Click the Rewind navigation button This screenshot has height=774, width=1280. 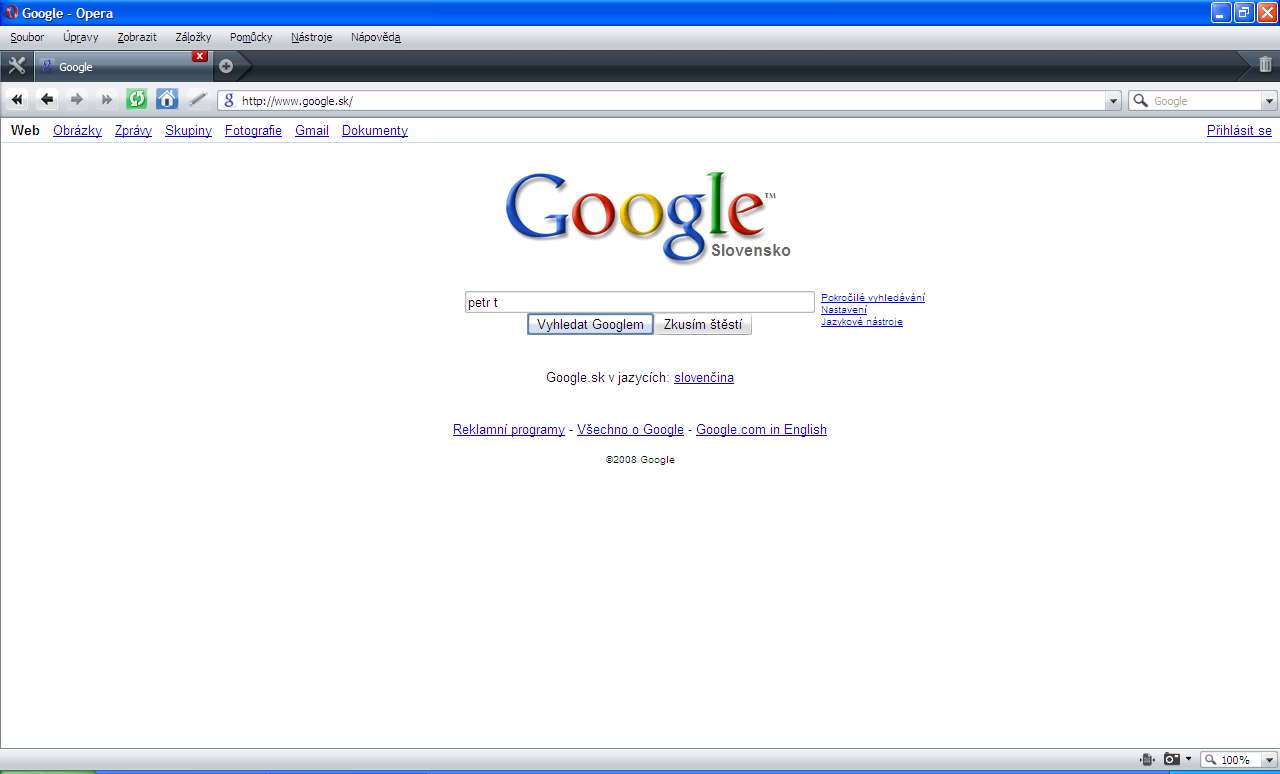(x=17, y=100)
